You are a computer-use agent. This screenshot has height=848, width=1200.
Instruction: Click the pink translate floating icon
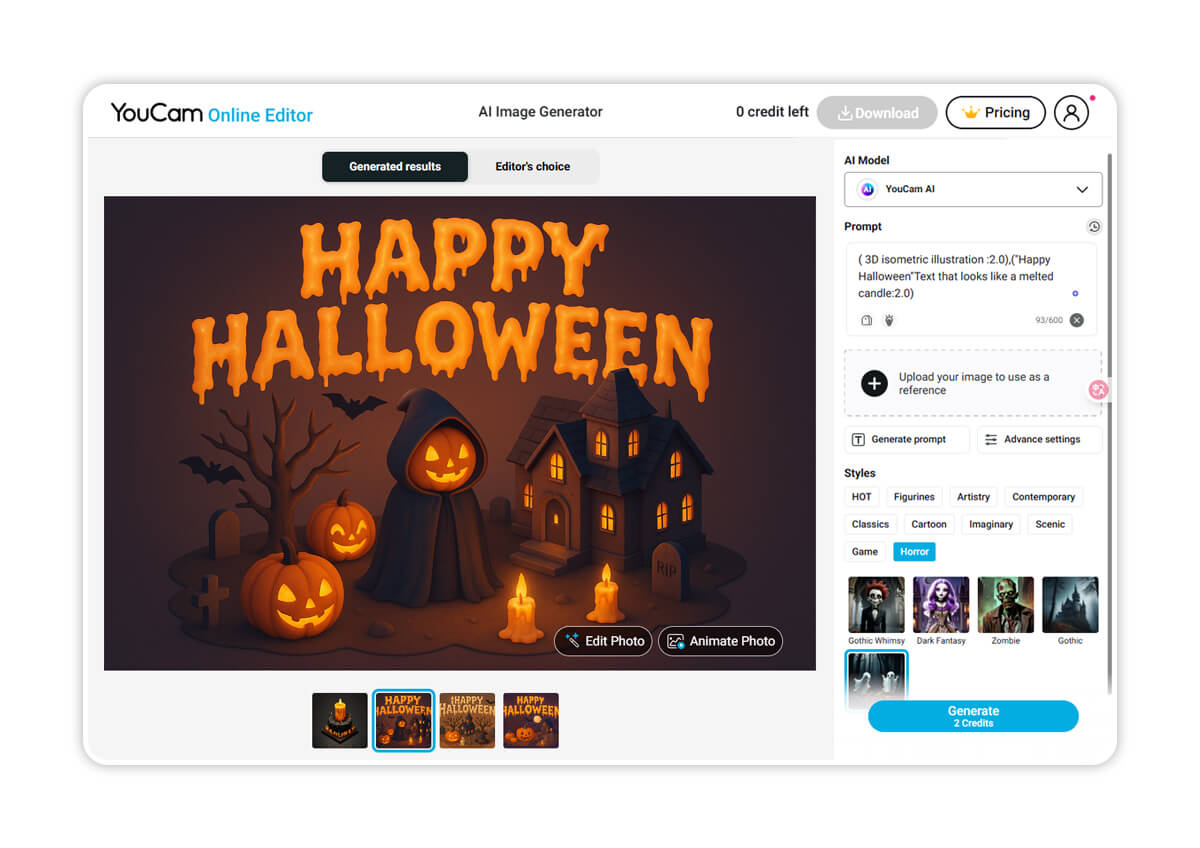click(x=1099, y=390)
